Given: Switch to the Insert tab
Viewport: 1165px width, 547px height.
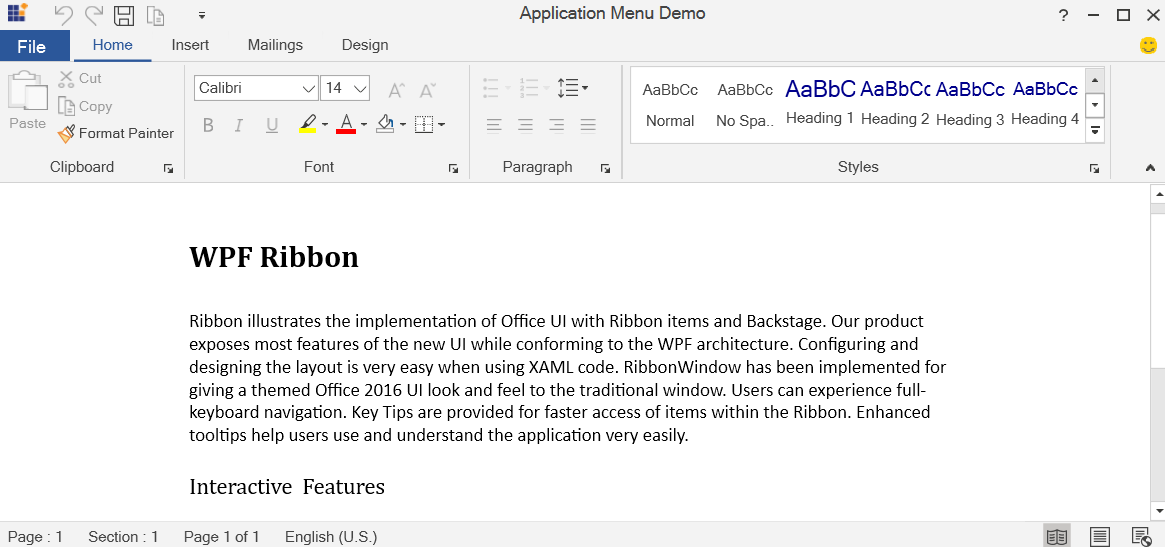Looking at the screenshot, I should pos(190,45).
